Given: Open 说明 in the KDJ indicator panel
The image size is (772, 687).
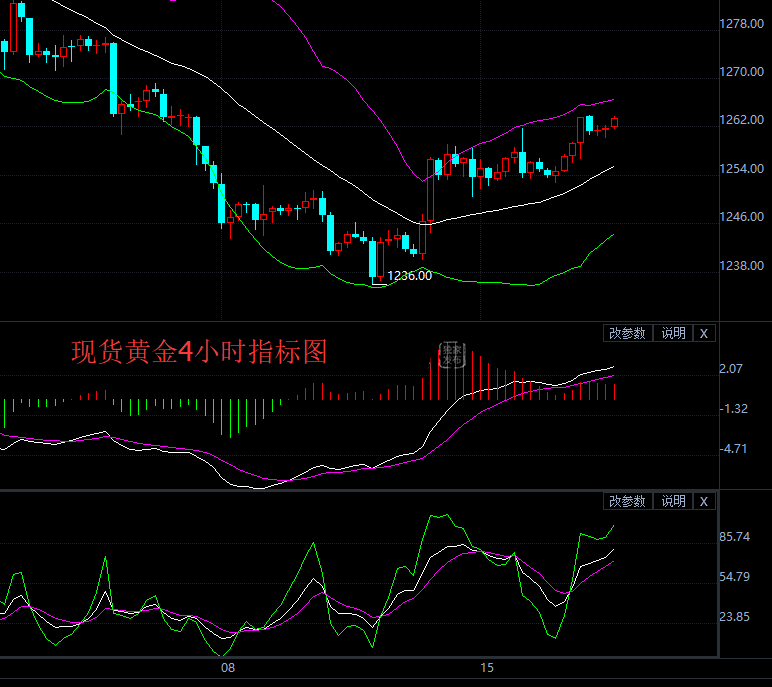Looking at the screenshot, I should click(x=673, y=501).
